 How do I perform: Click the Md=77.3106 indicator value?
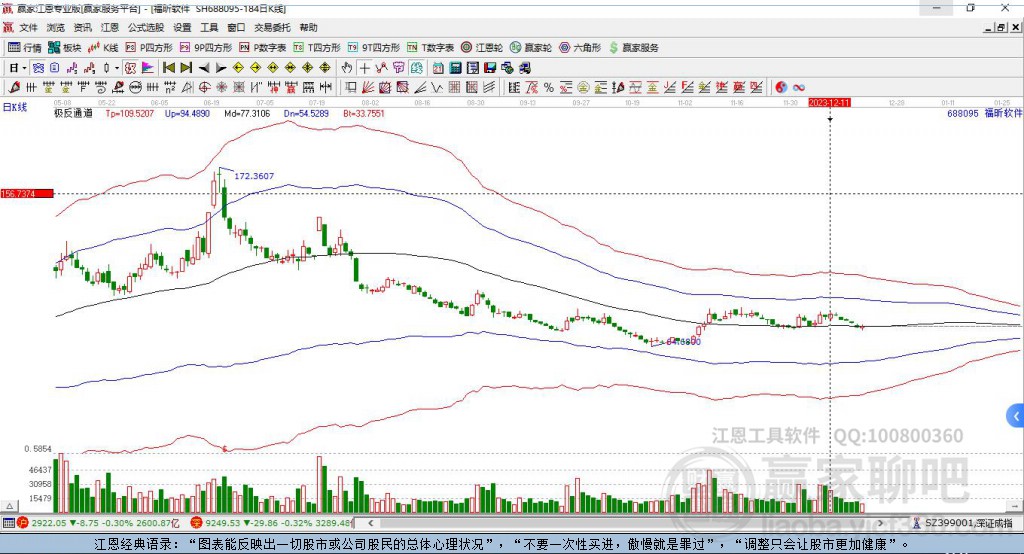[x=247, y=113]
